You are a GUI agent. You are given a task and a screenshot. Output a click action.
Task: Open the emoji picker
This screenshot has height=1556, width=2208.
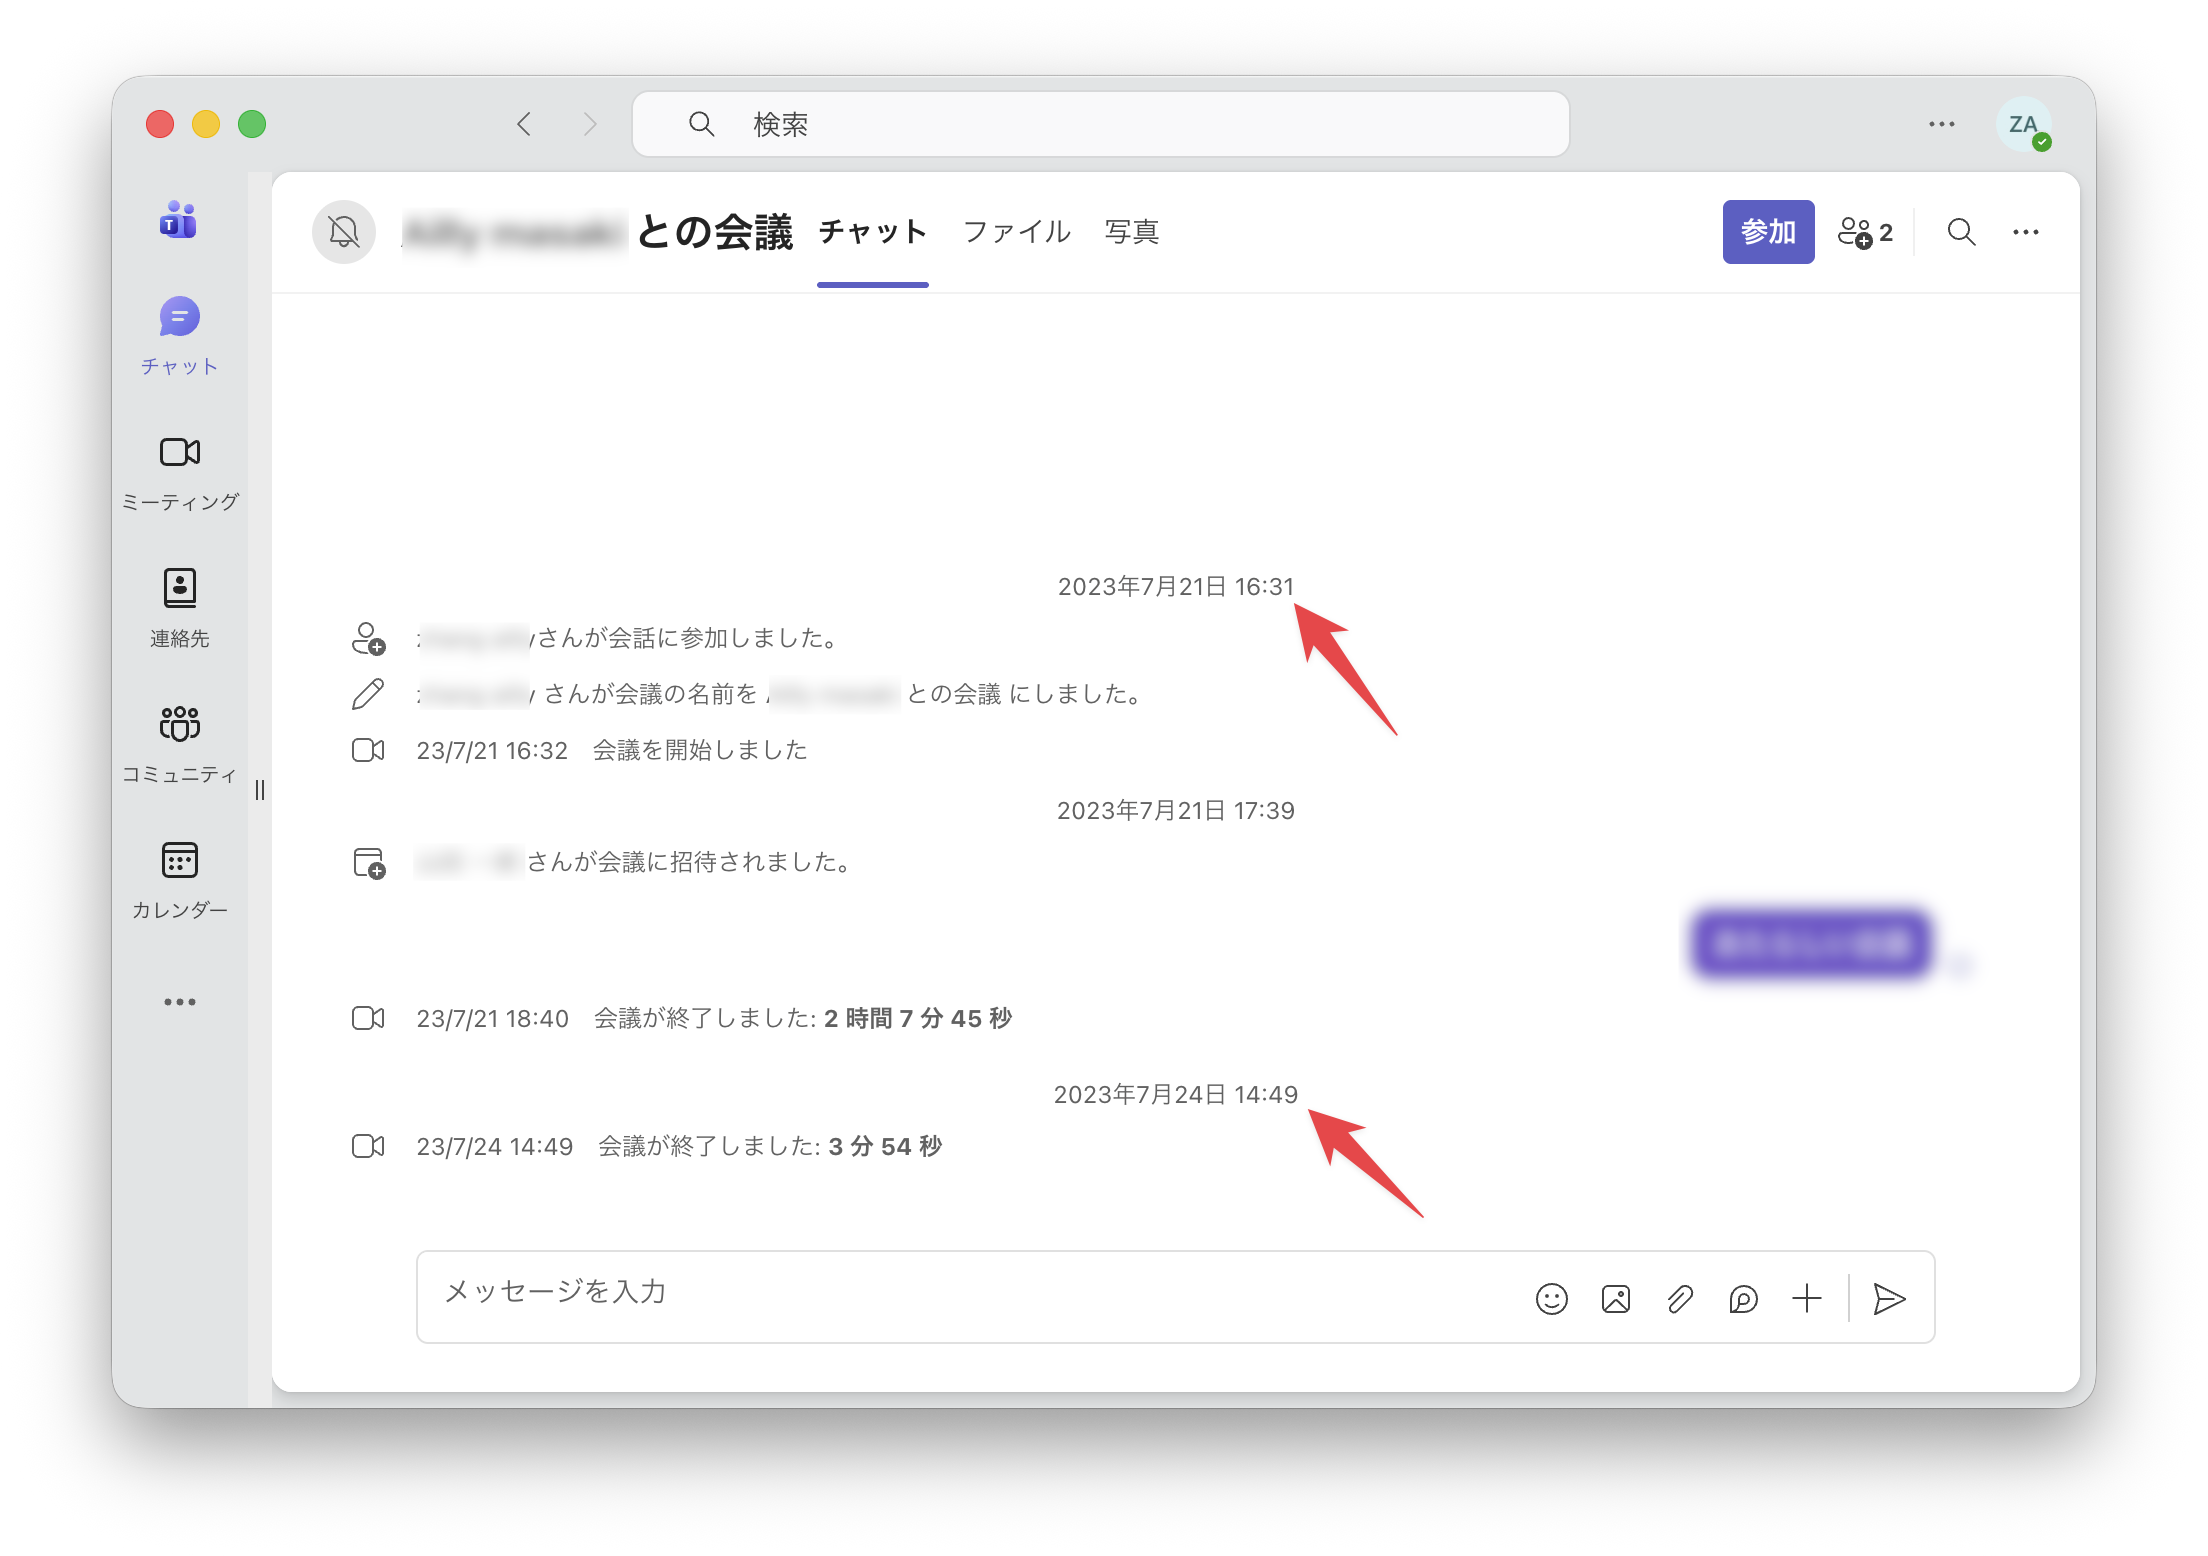pos(1552,1299)
